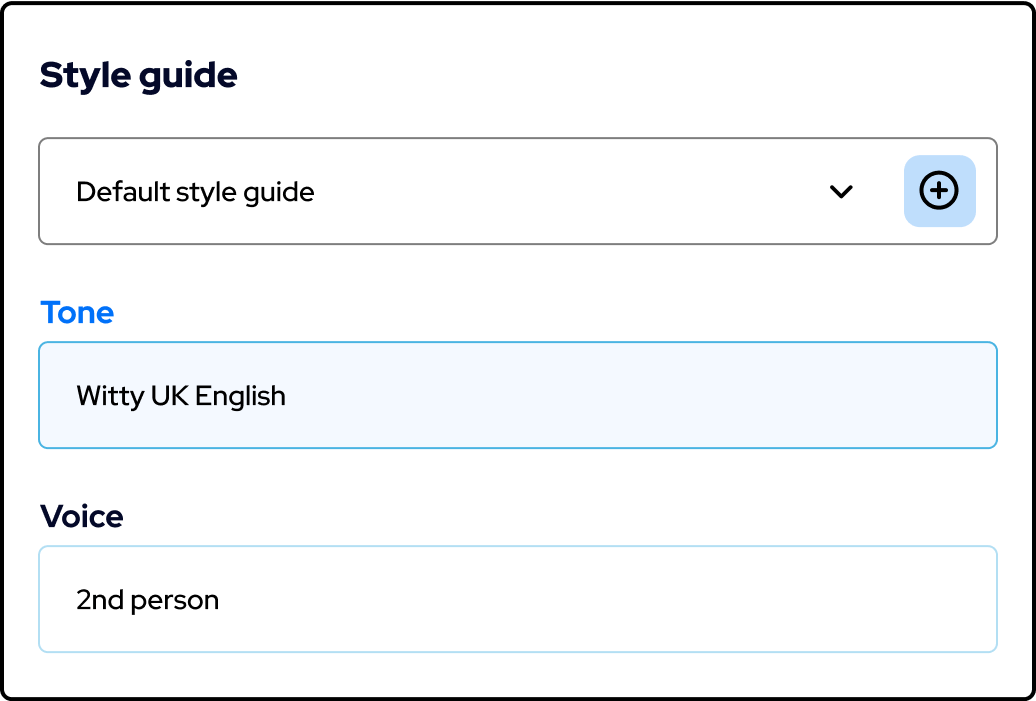The image size is (1036, 701).
Task: Select the 'Default style guide' text in combo box
Action: coord(196,192)
